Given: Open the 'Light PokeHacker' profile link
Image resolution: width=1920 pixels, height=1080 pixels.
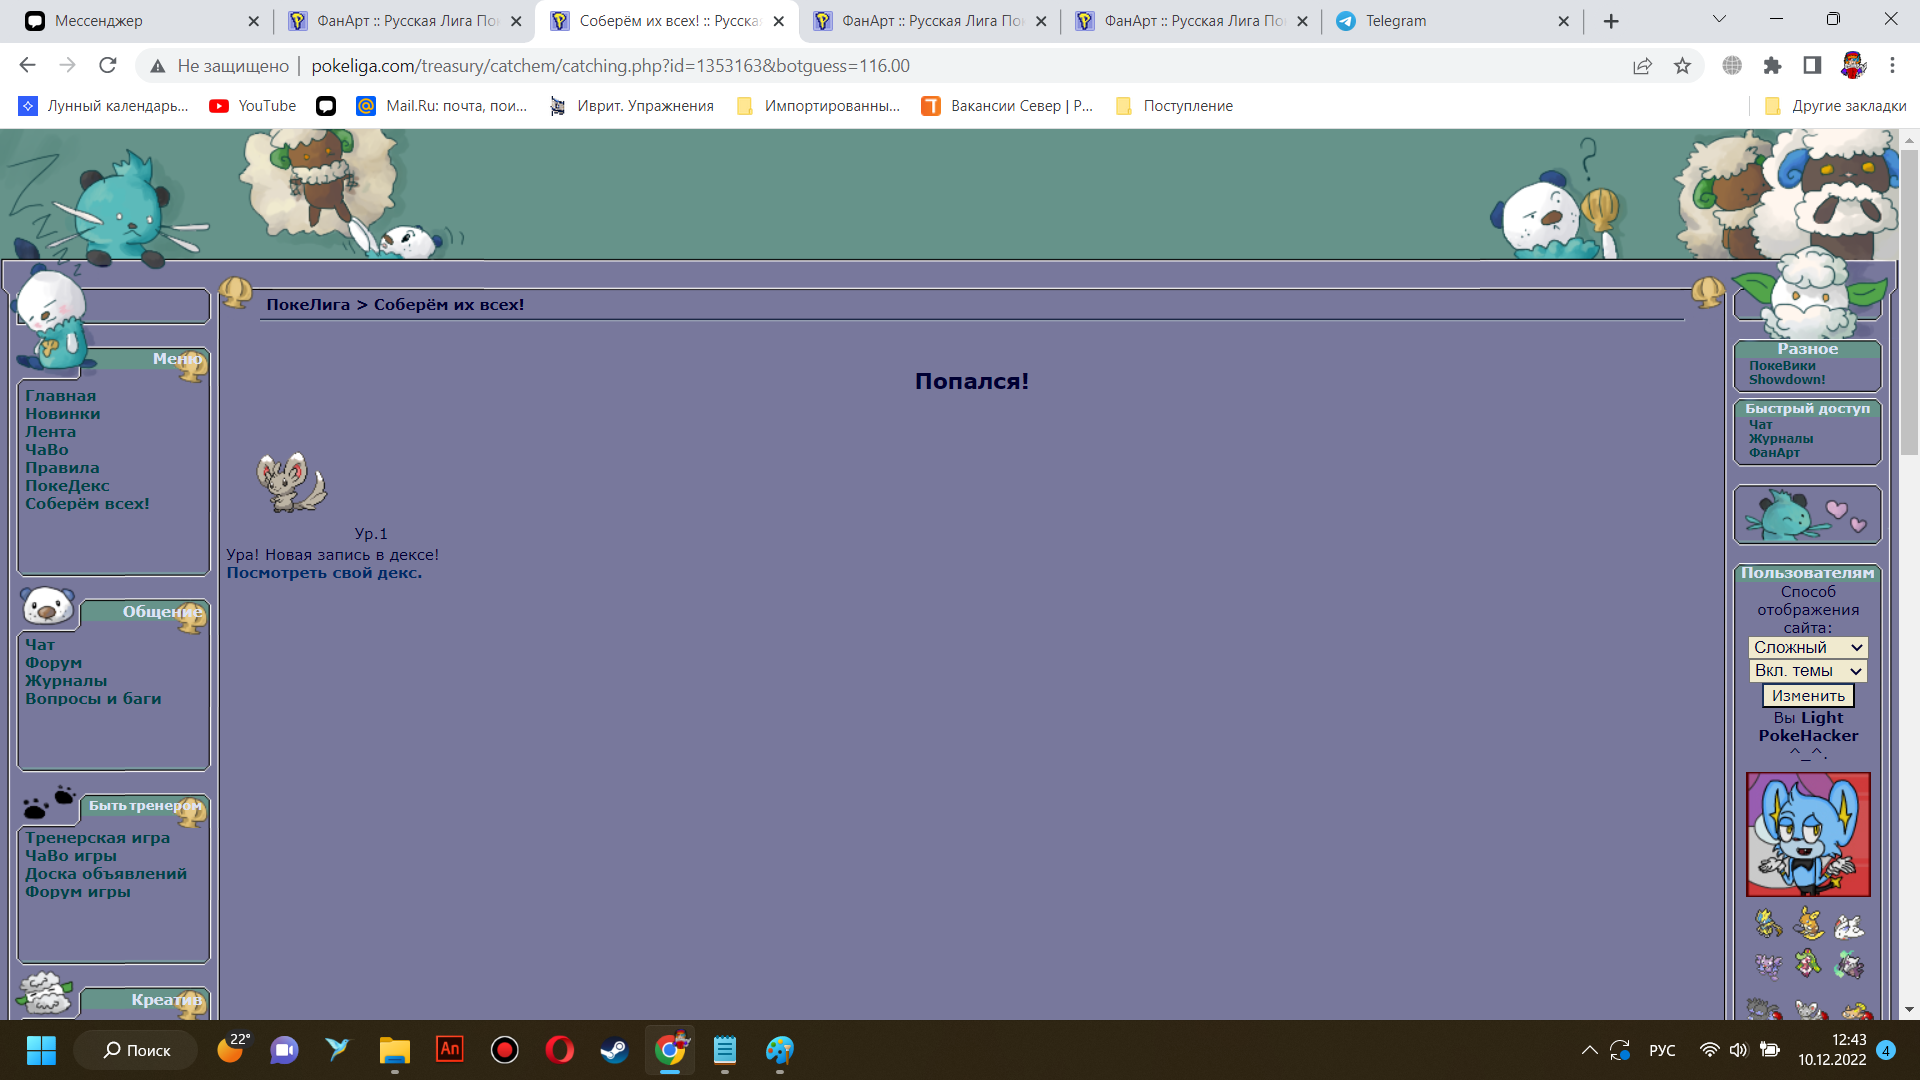Looking at the screenshot, I should 1809,727.
